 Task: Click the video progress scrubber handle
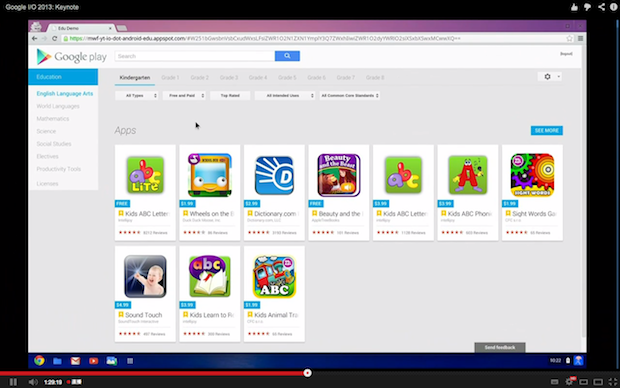tap(307, 373)
